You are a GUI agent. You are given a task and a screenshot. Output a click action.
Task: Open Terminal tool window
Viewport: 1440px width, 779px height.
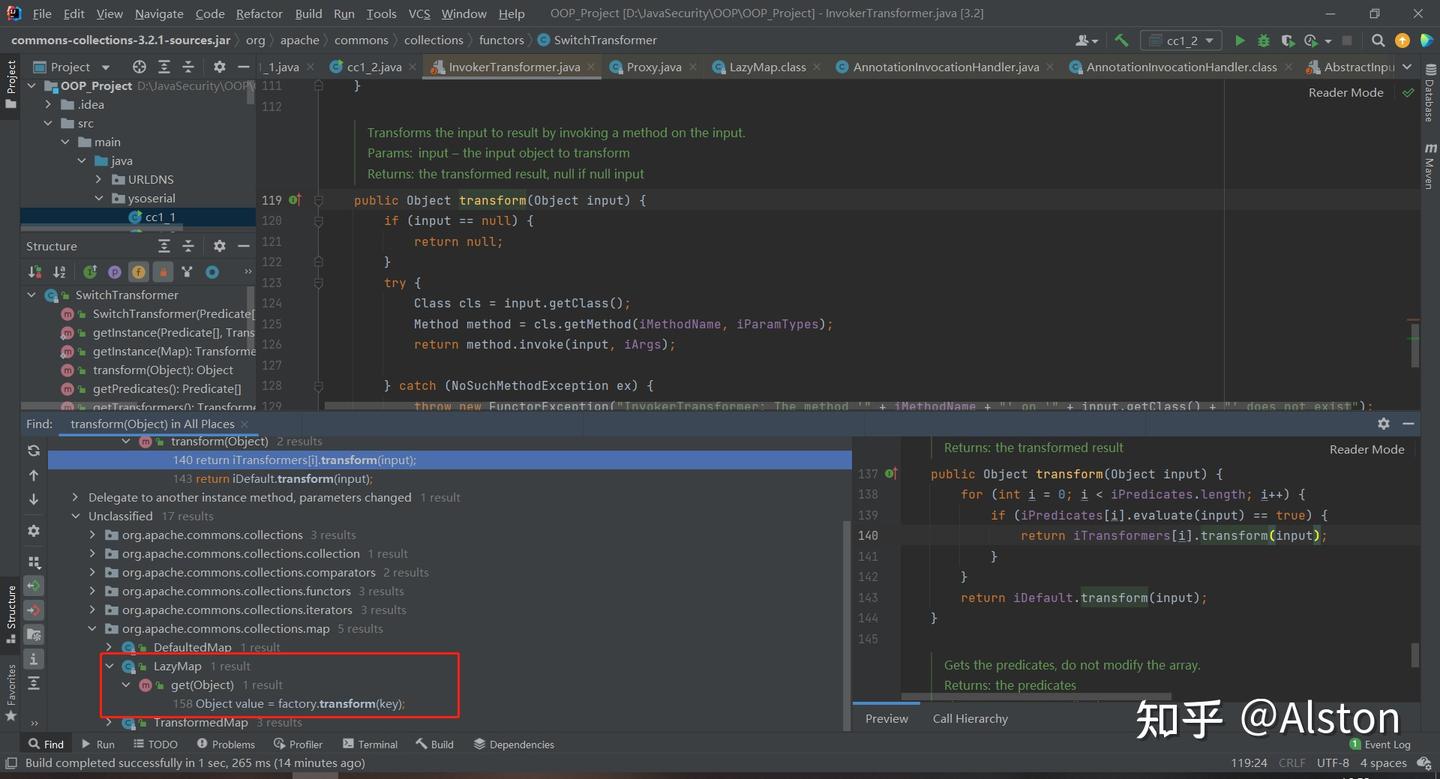point(370,744)
